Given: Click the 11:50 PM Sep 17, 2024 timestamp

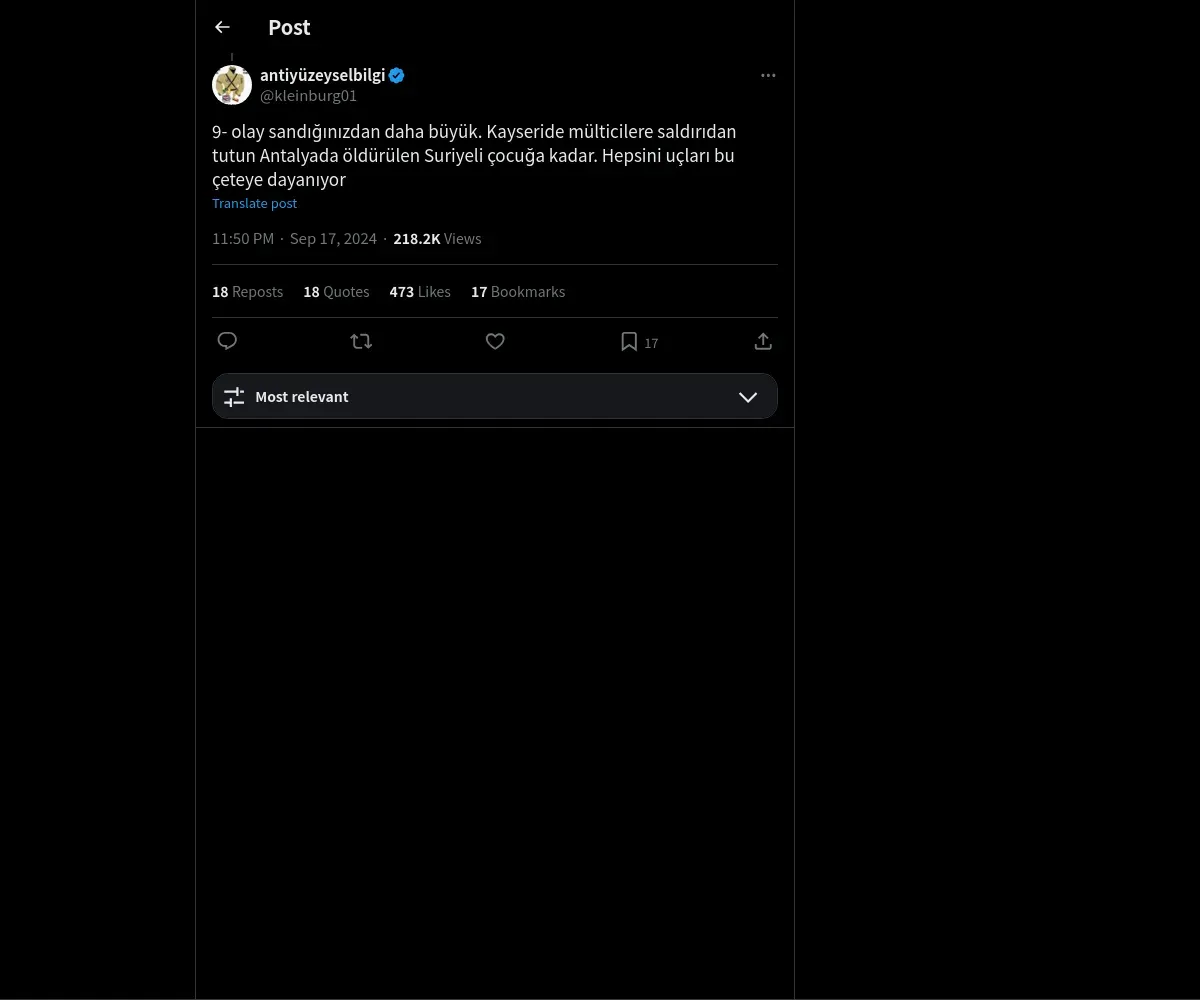Looking at the screenshot, I should [294, 239].
